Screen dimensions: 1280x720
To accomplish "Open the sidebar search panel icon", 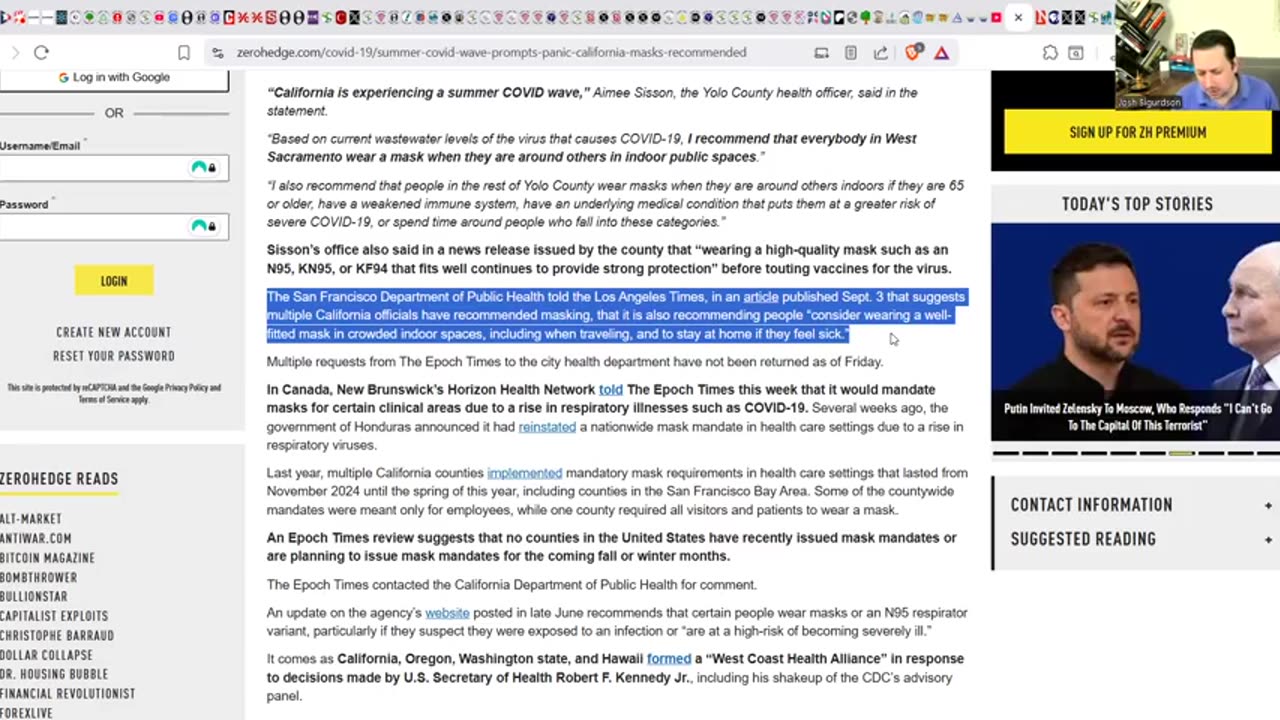I will point(1076,53).
